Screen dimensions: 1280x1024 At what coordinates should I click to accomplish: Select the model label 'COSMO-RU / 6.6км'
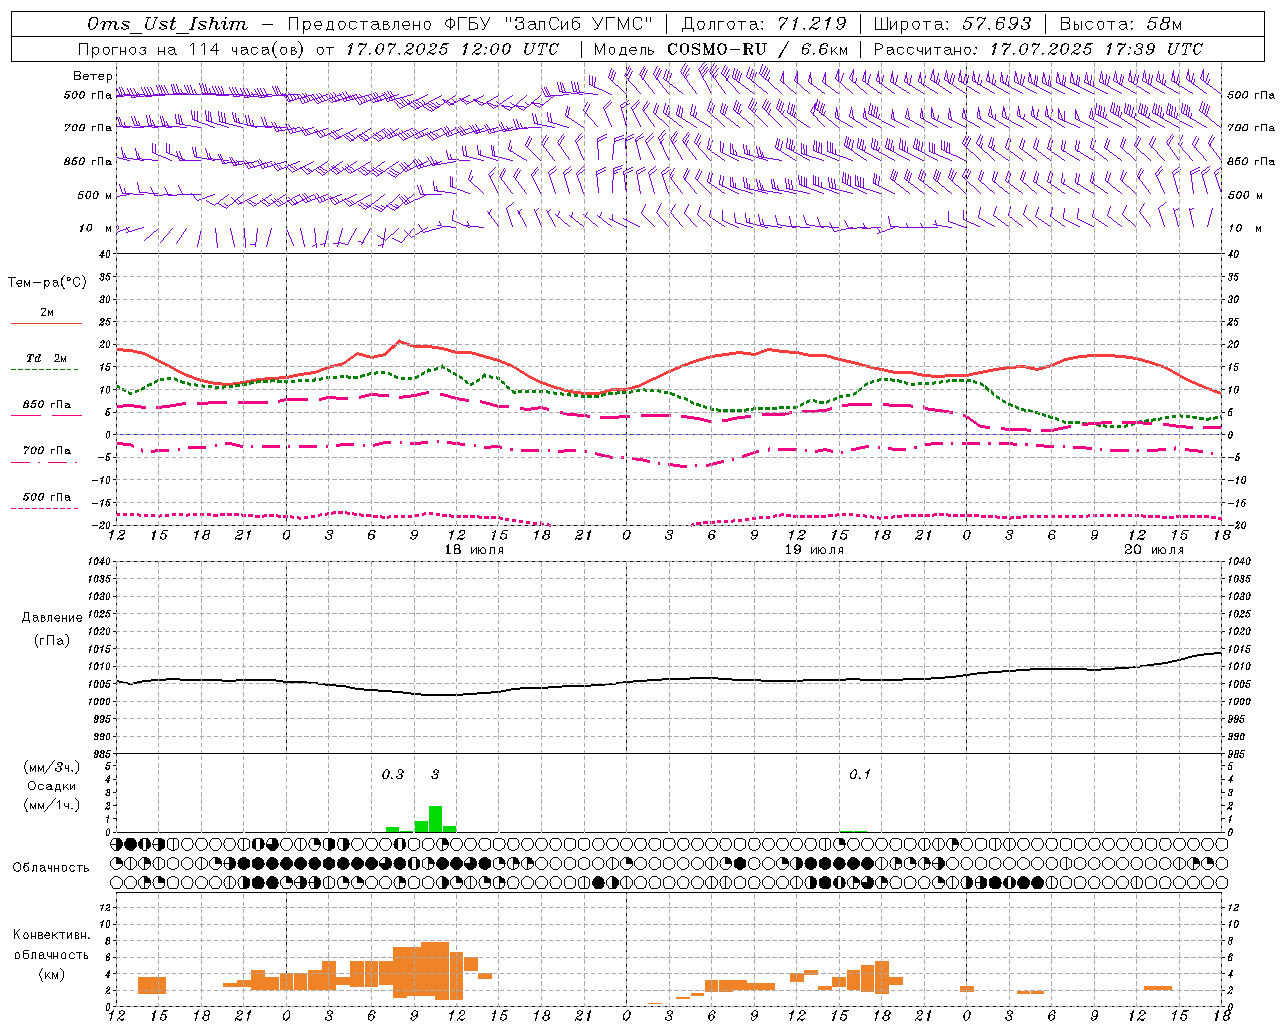(x=758, y=49)
